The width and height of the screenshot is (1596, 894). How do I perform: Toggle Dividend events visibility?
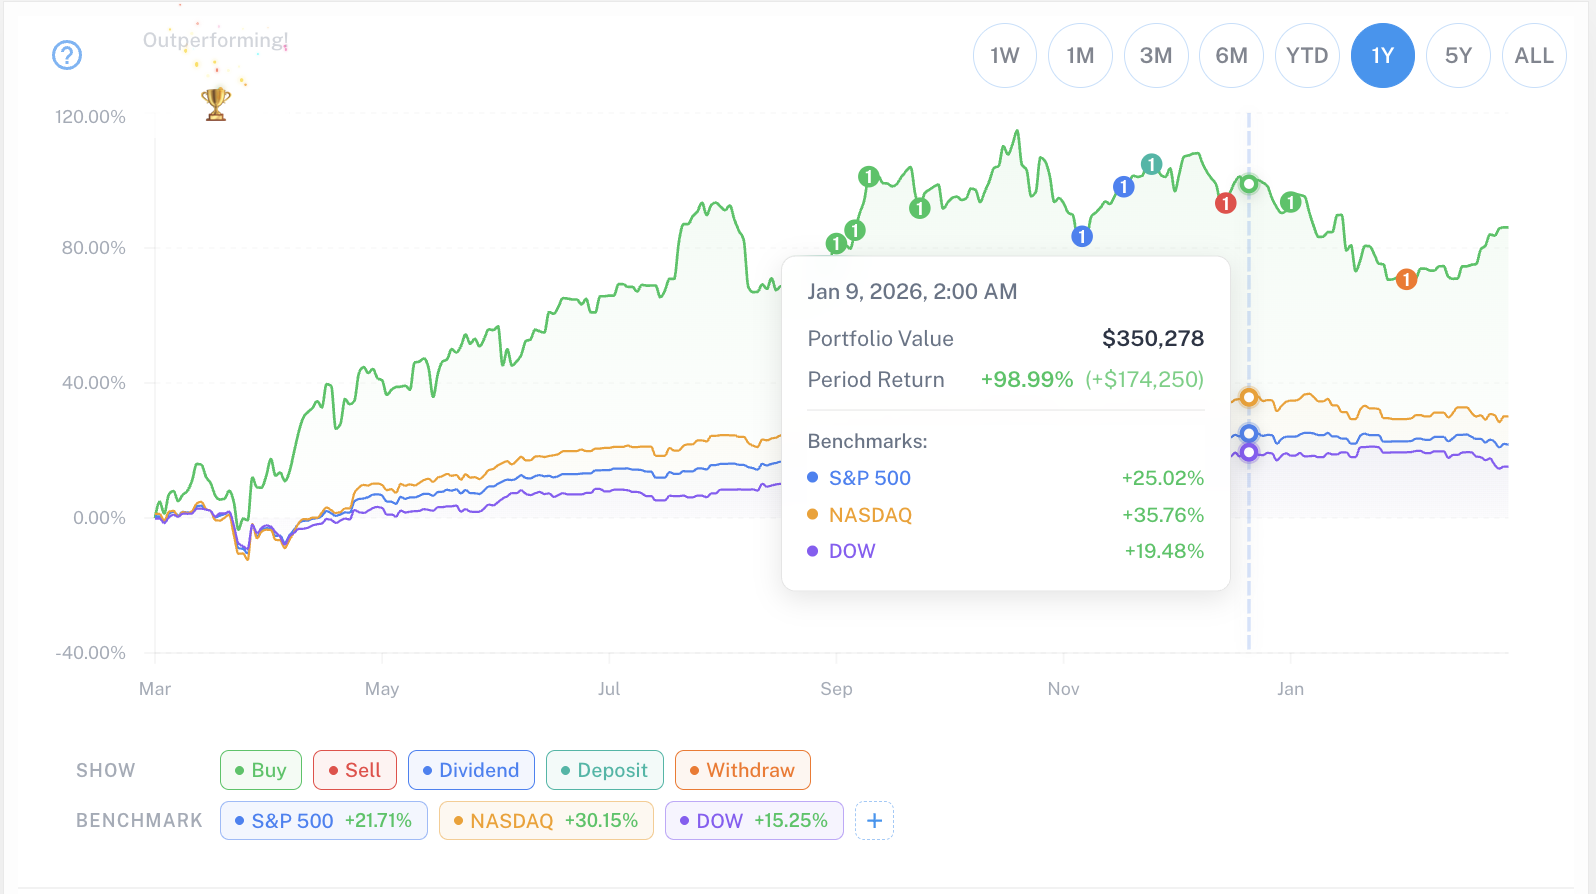pos(471,770)
